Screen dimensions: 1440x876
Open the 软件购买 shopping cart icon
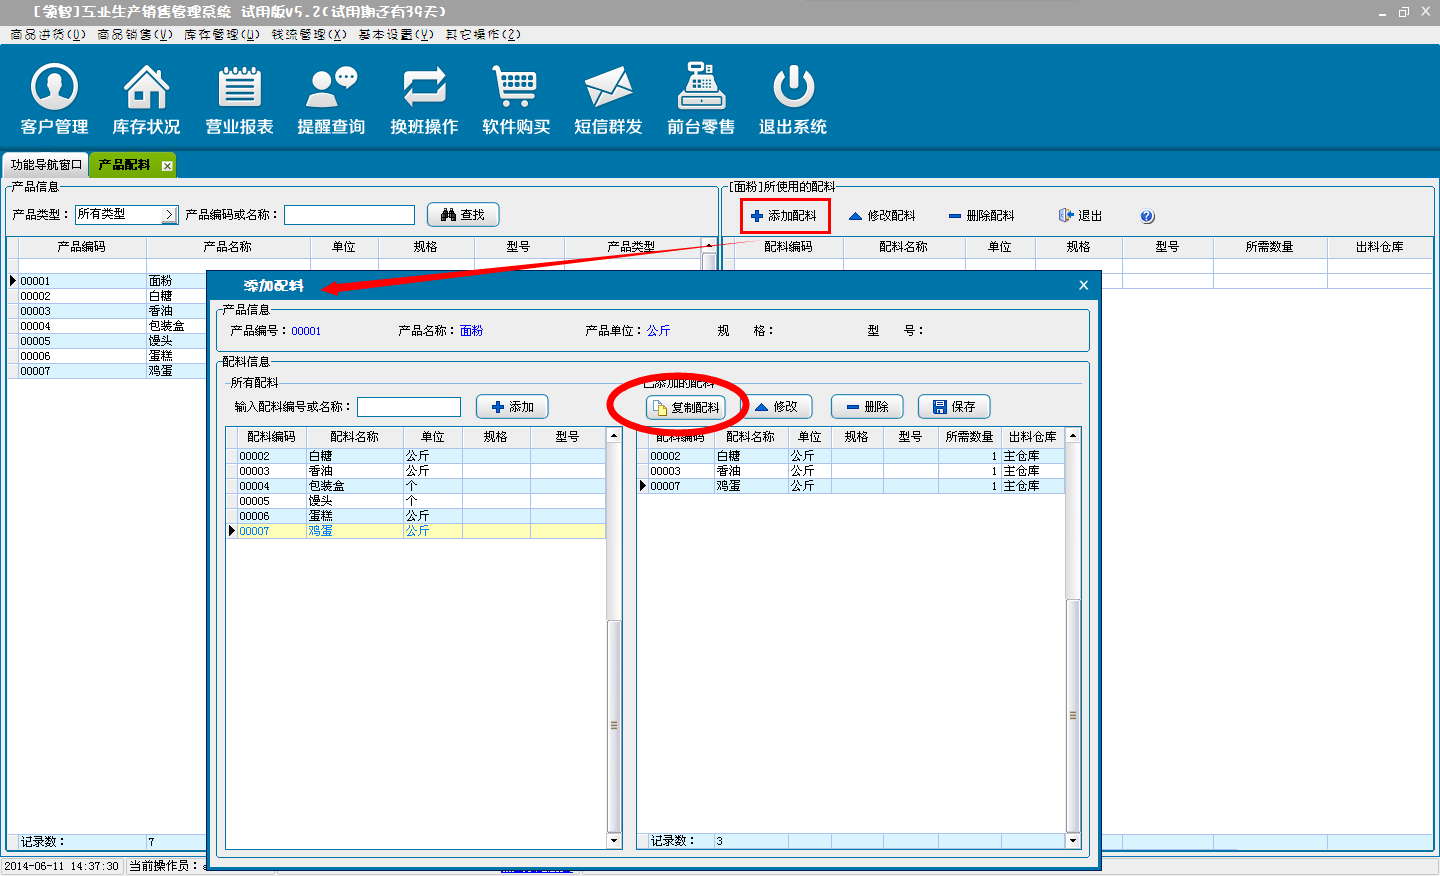tap(516, 88)
